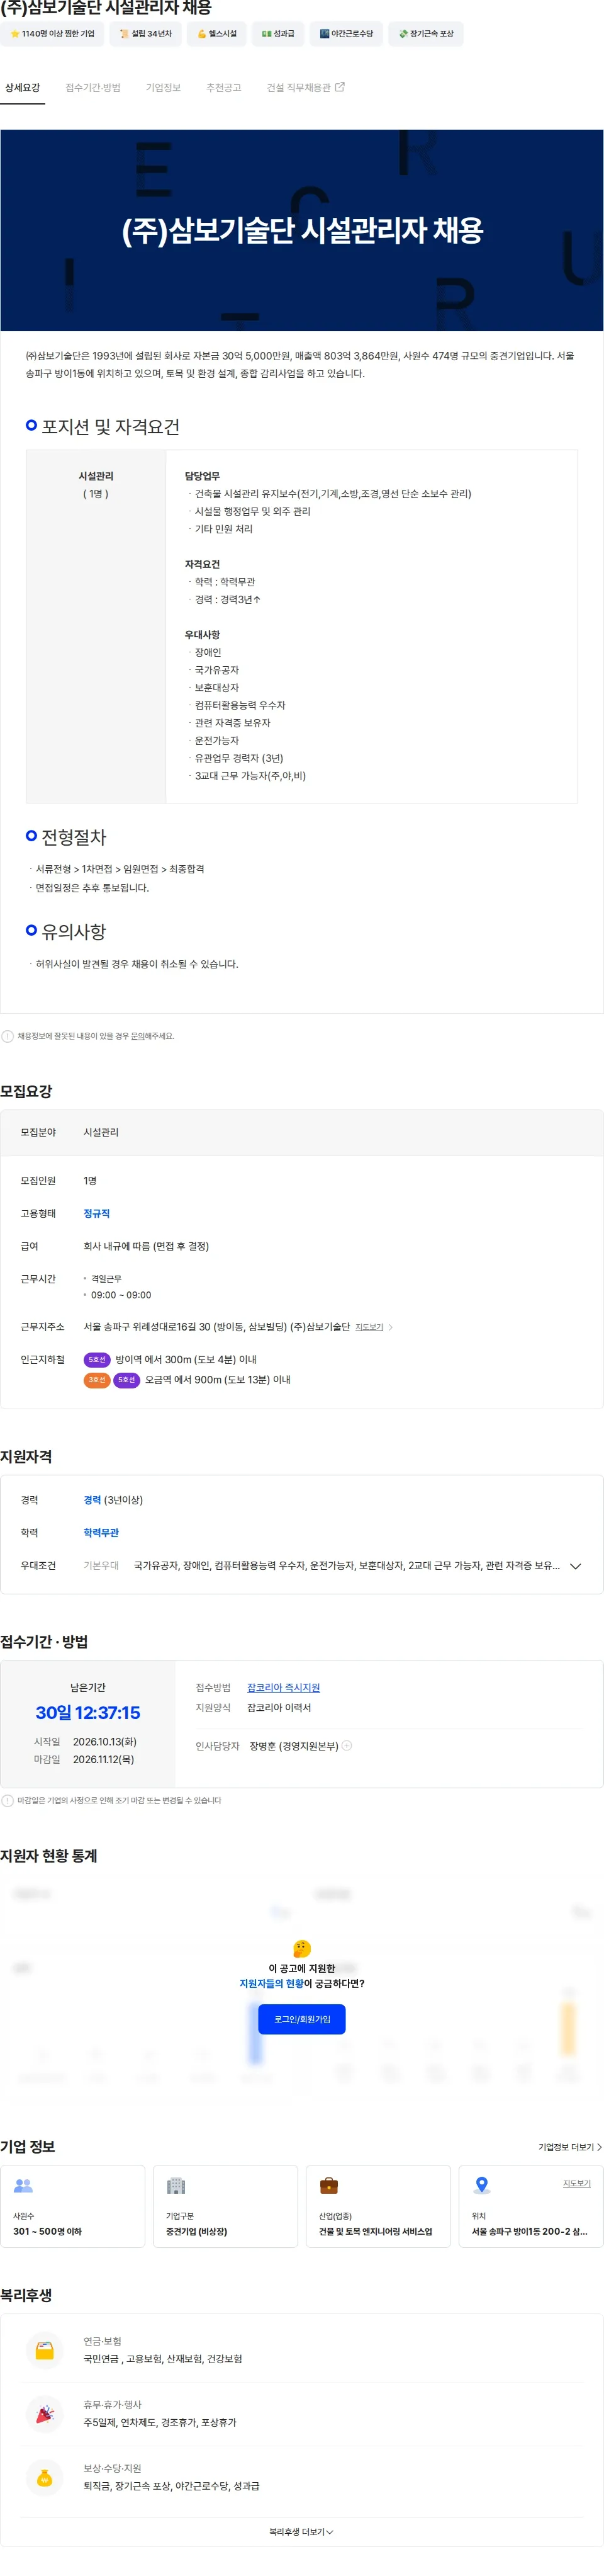
Task: Click the money bag icon for 보상·수당·지원
Action: (44, 2477)
